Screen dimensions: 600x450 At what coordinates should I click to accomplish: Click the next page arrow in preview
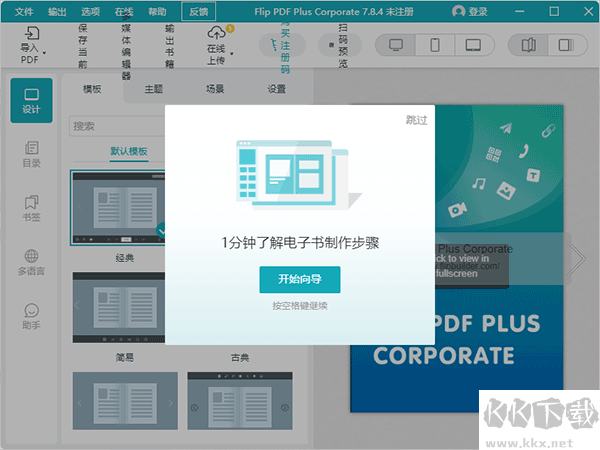(x=576, y=258)
